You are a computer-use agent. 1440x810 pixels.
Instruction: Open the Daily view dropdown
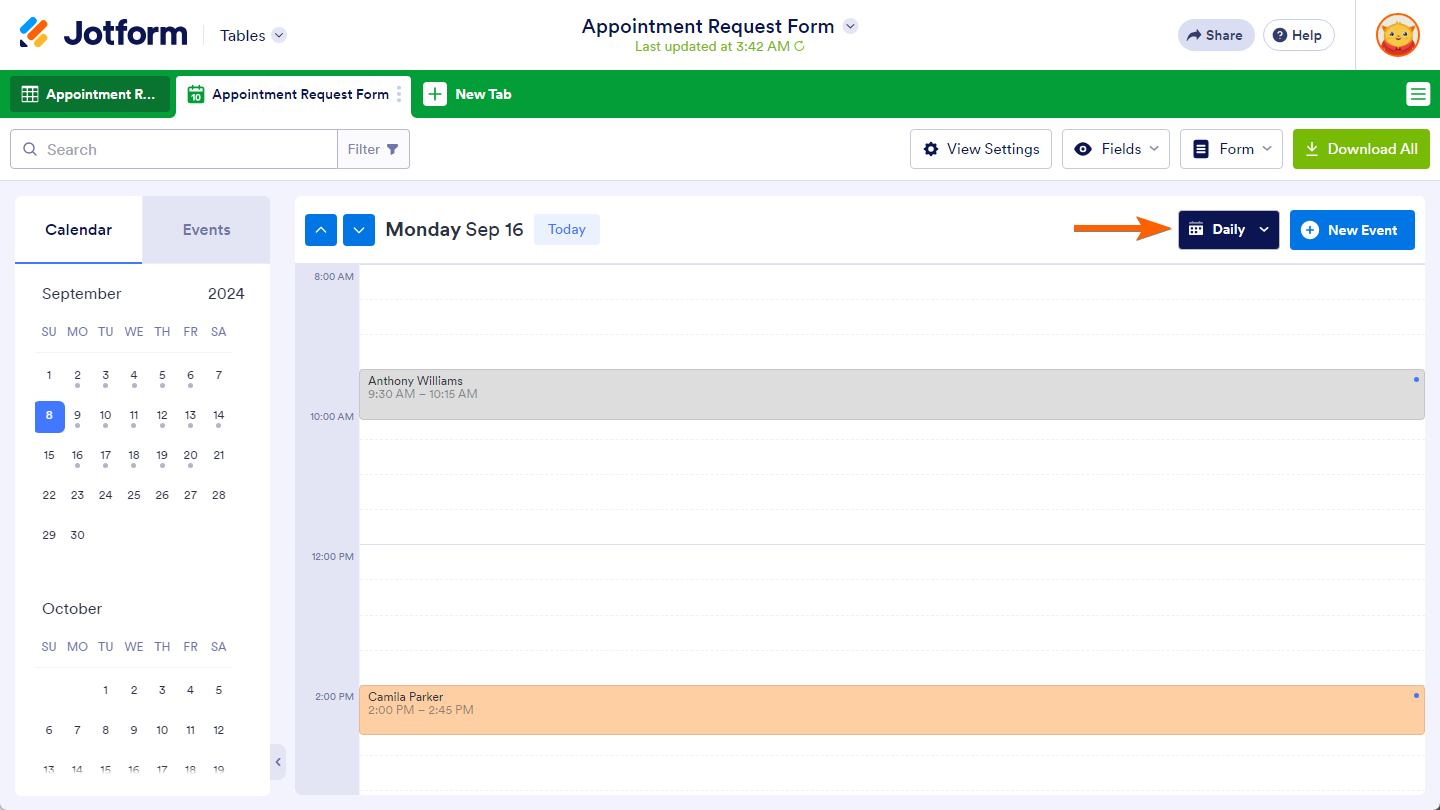point(1228,230)
